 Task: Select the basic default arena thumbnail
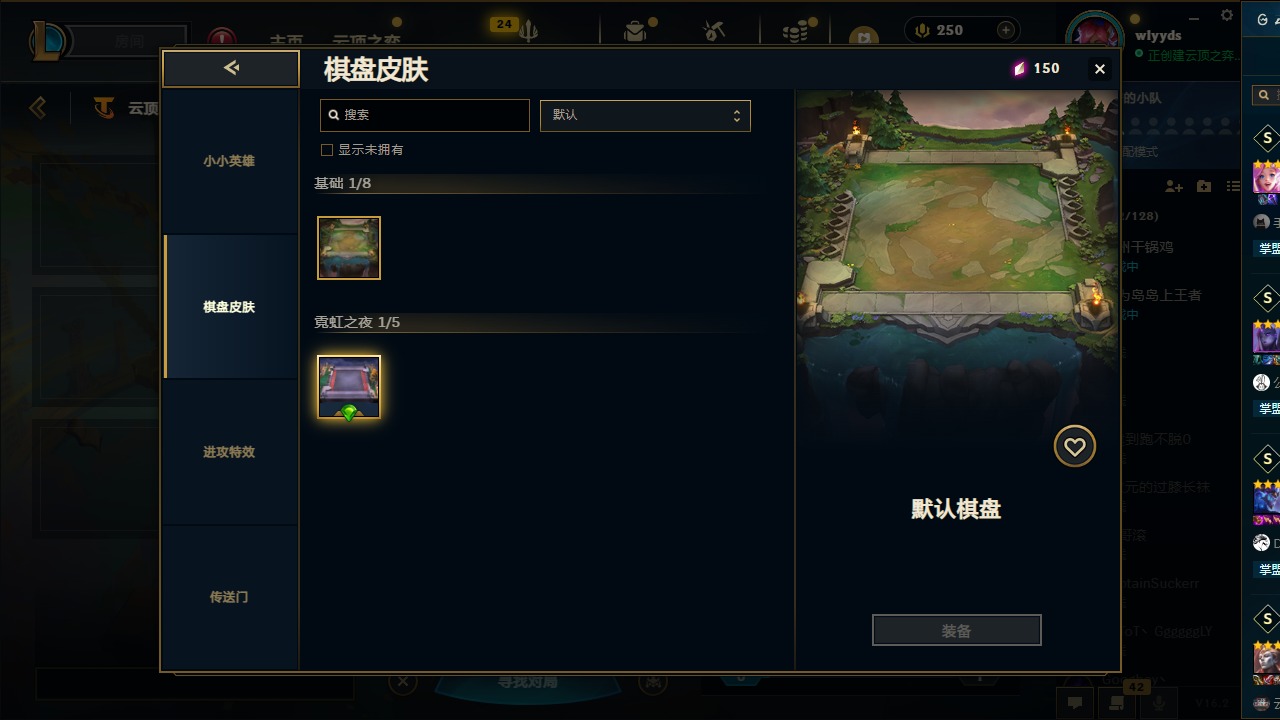click(349, 248)
